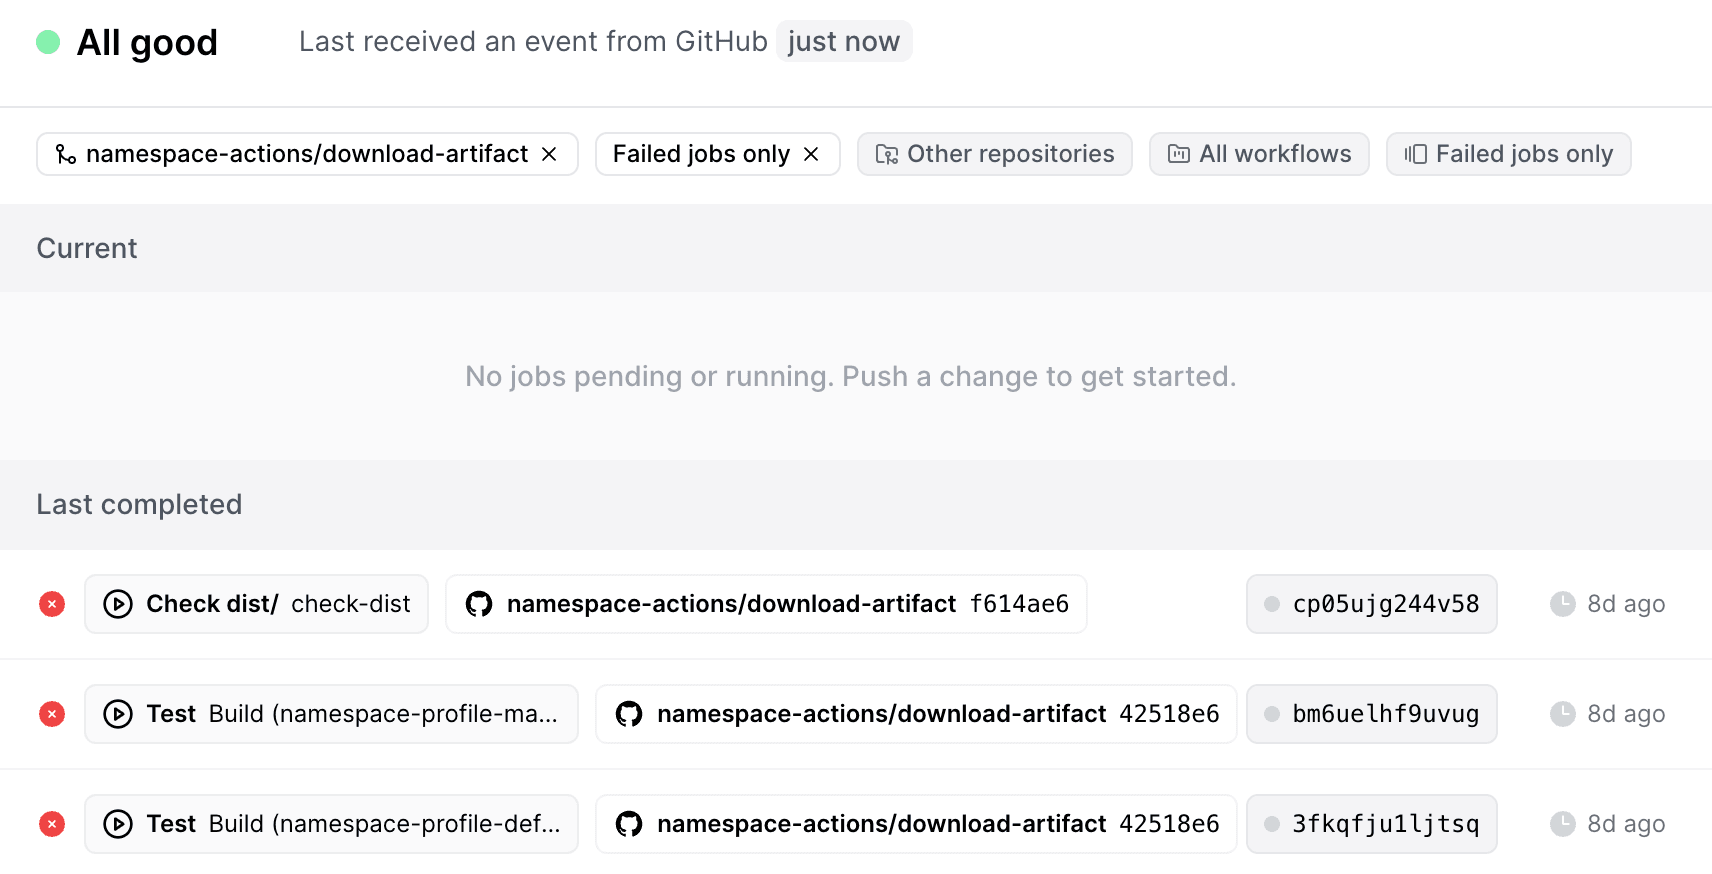Image resolution: width=1712 pixels, height=874 pixels.
Task: Click the clock icon next to the first 8d ago
Action: 1563,604
